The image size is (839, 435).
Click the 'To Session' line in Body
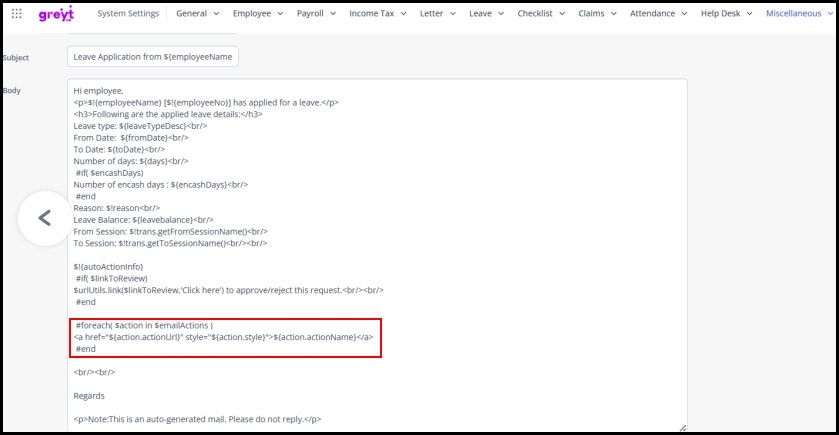170,243
